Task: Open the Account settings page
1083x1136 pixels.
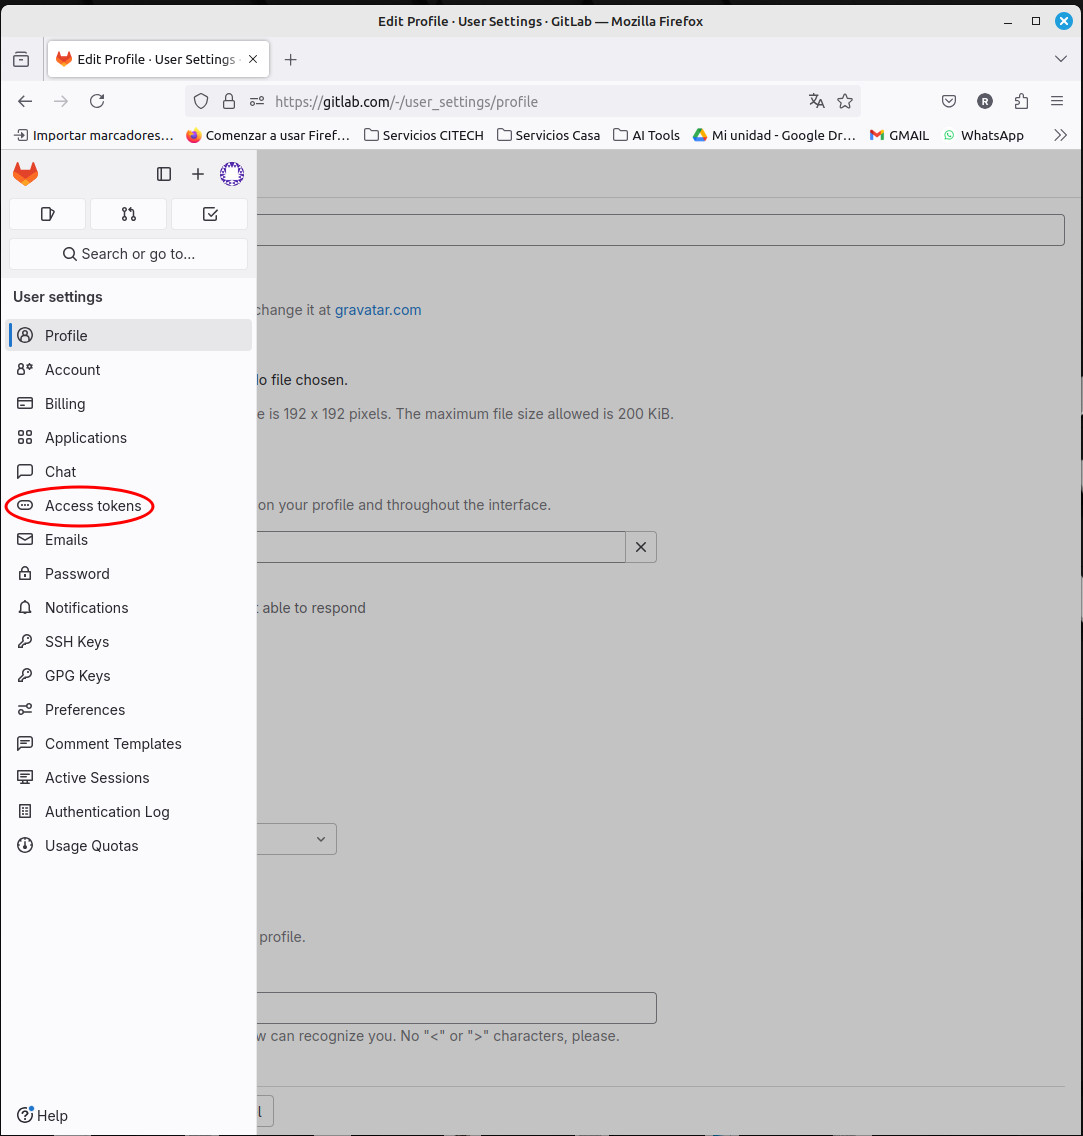Action: coord(72,370)
